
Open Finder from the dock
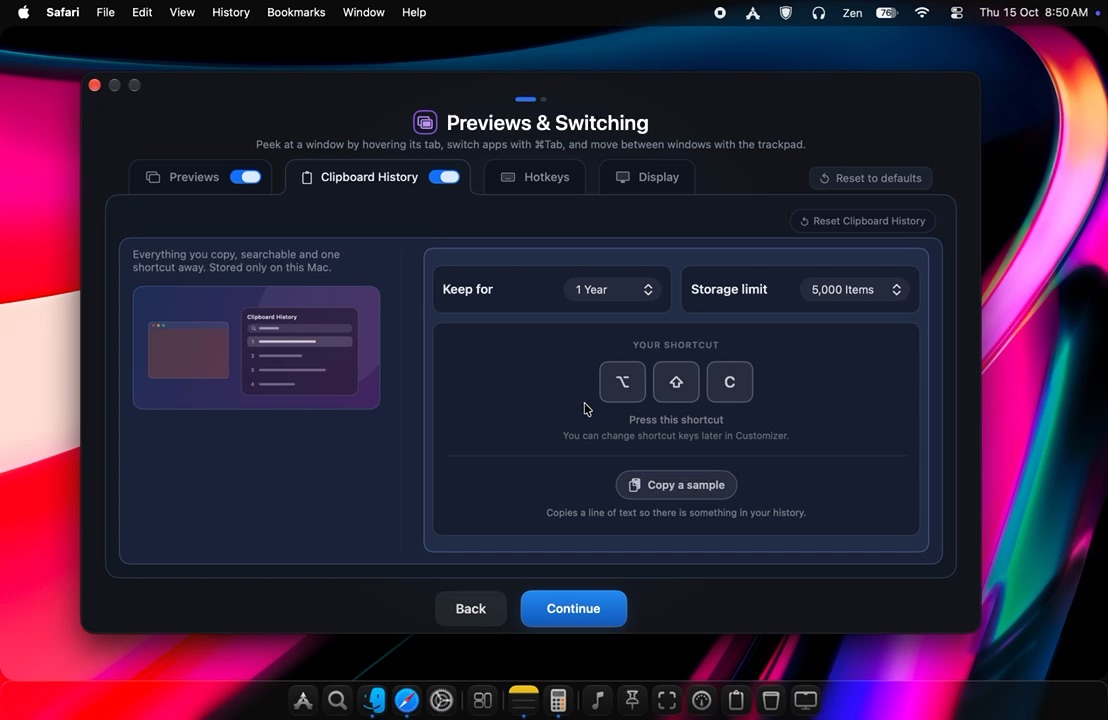click(x=372, y=700)
